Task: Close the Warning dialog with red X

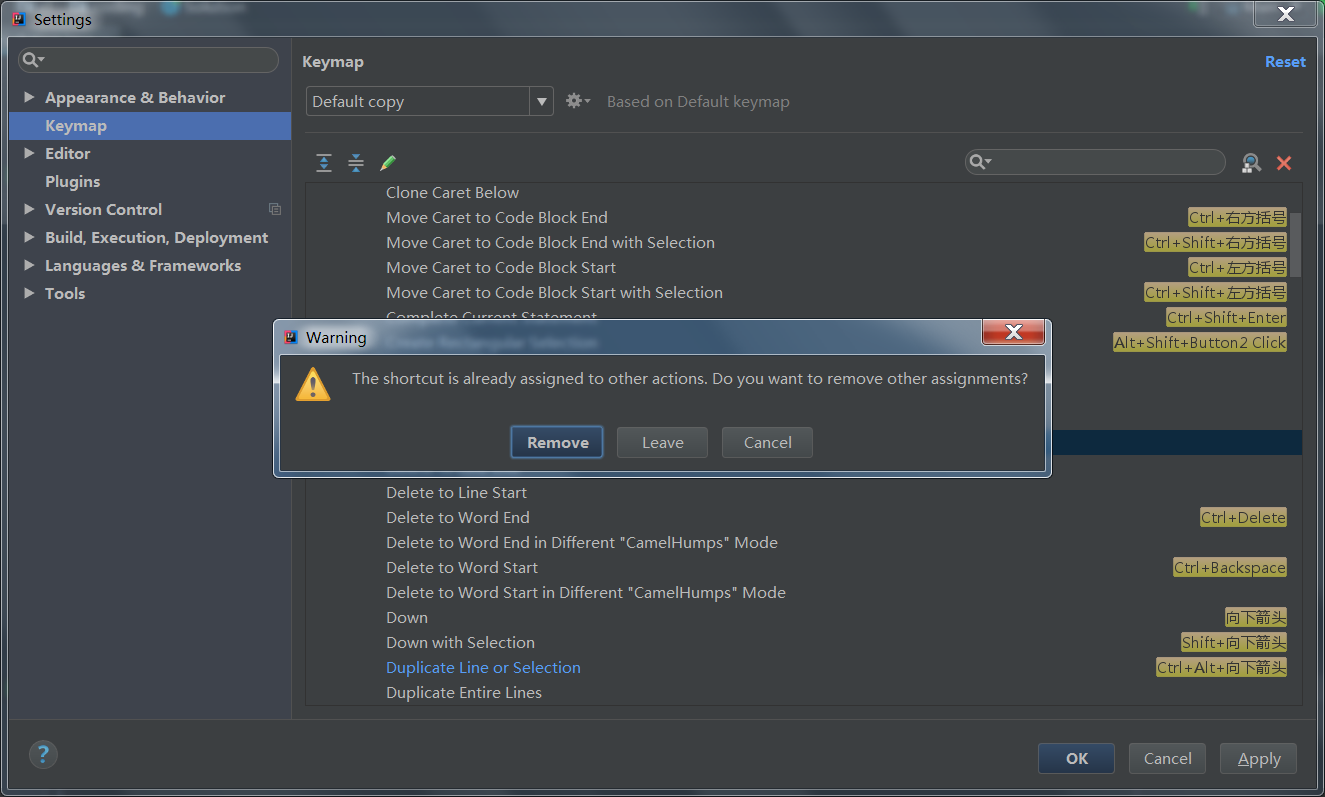Action: 1013,332
